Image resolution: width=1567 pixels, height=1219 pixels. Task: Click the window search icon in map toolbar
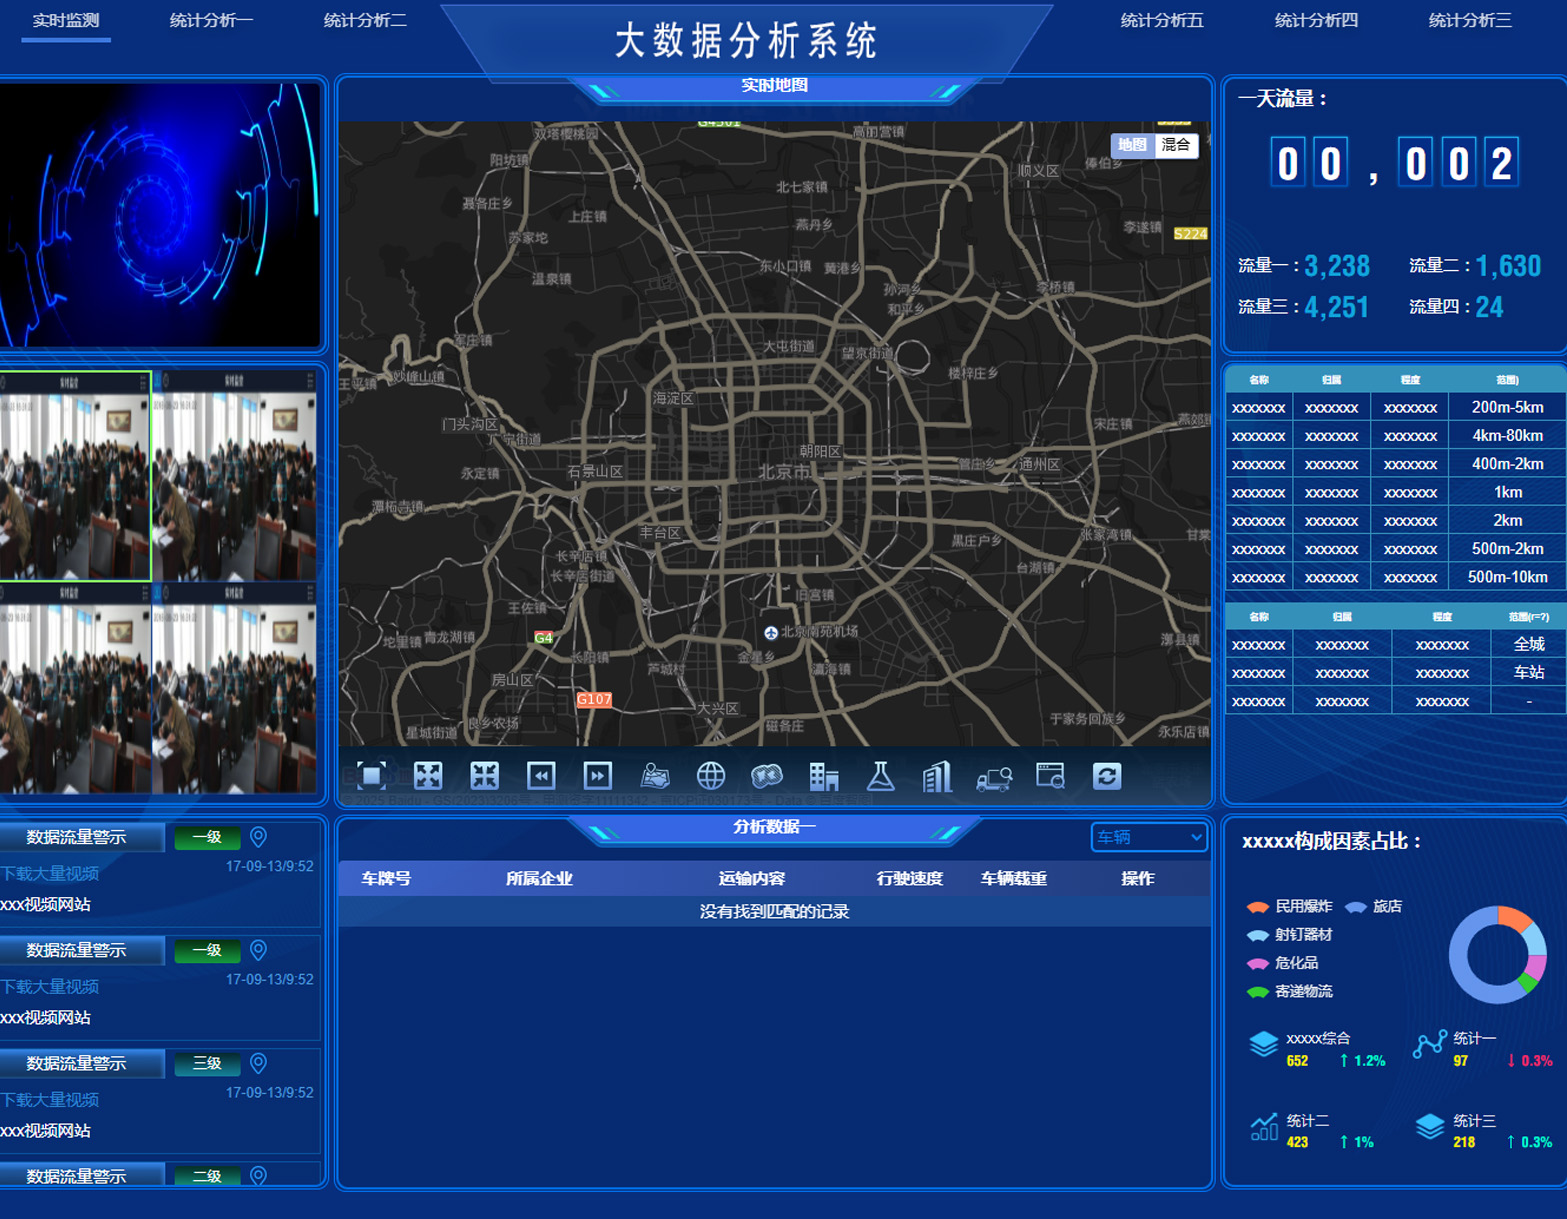pyautogui.click(x=1050, y=776)
